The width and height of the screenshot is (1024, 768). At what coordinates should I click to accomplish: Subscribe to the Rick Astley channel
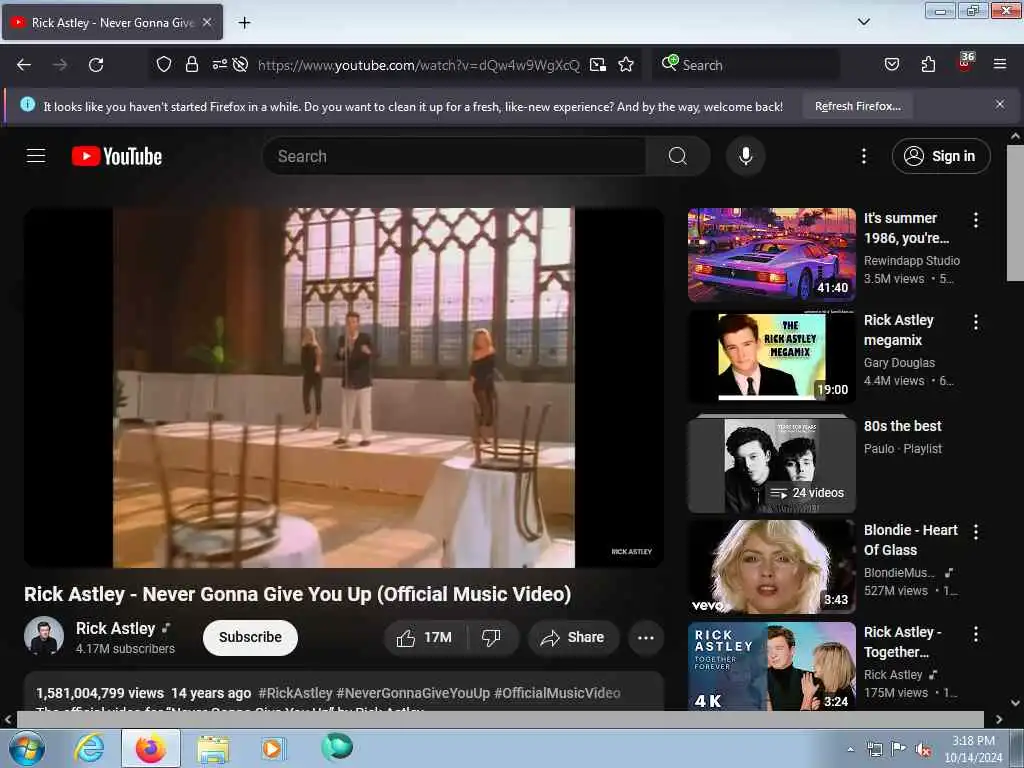250,637
